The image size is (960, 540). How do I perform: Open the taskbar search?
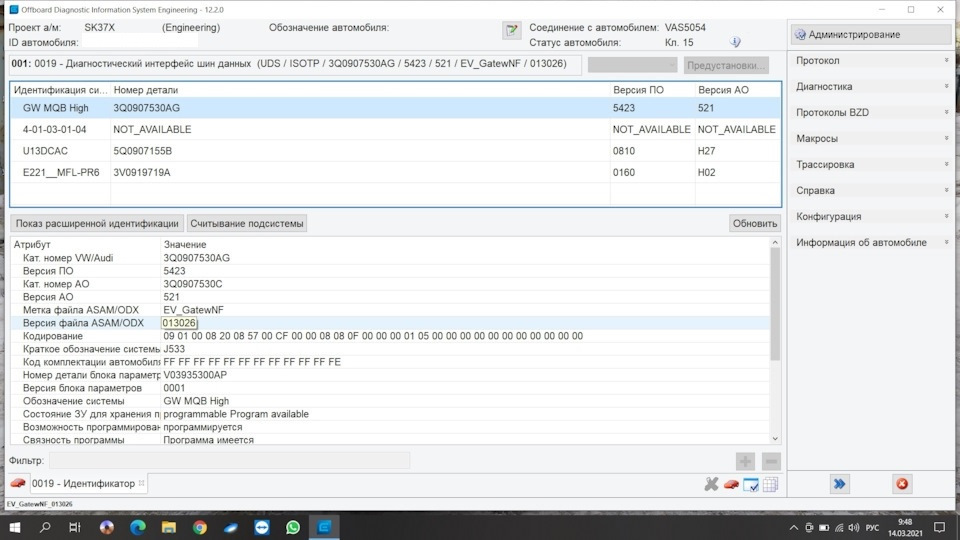click(x=45, y=527)
